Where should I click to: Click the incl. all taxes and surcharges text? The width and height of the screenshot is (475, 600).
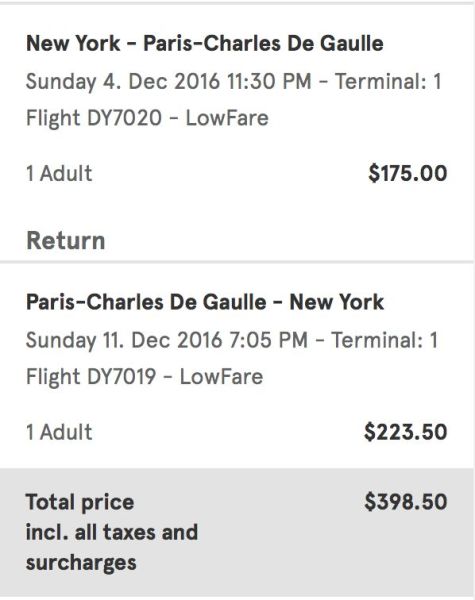coord(112,548)
